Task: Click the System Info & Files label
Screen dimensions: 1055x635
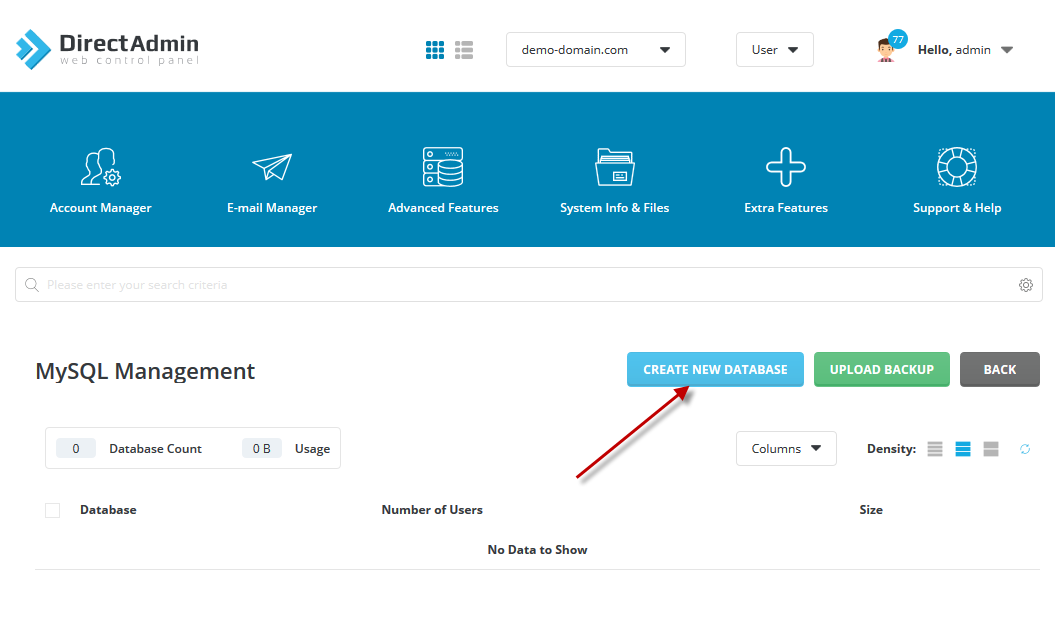Action: (x=614, y=208)
